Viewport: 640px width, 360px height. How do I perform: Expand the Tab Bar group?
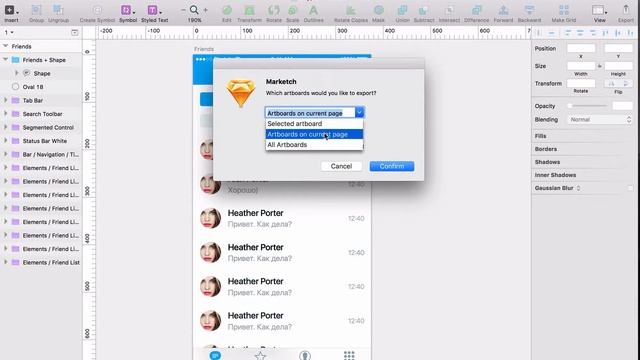5,100
